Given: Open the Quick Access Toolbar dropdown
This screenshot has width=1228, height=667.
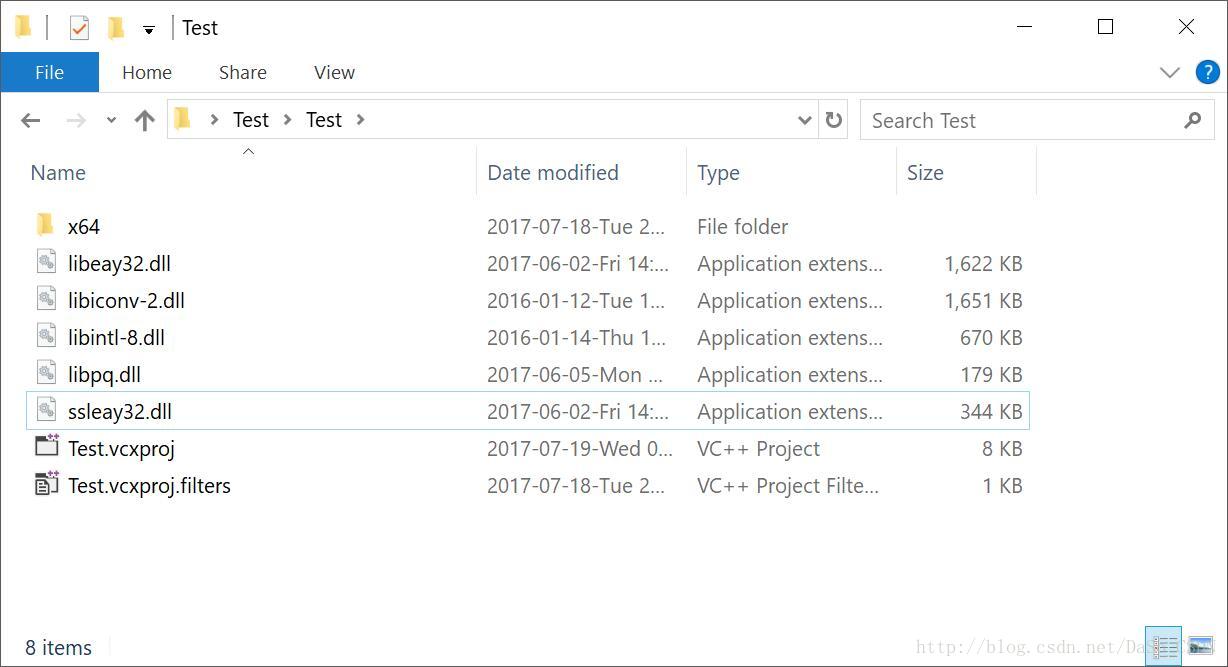Looking at the screenshot, I should (148, 30).
